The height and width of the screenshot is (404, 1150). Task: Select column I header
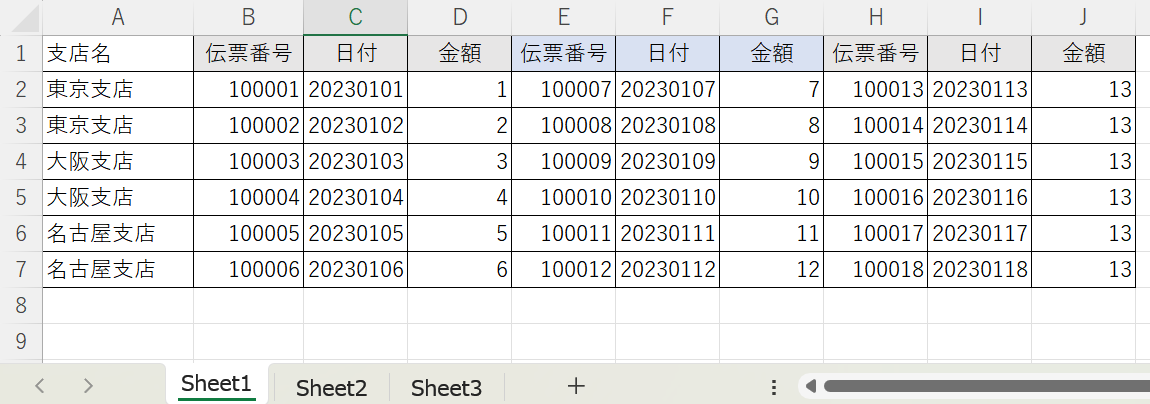[980, 17]
